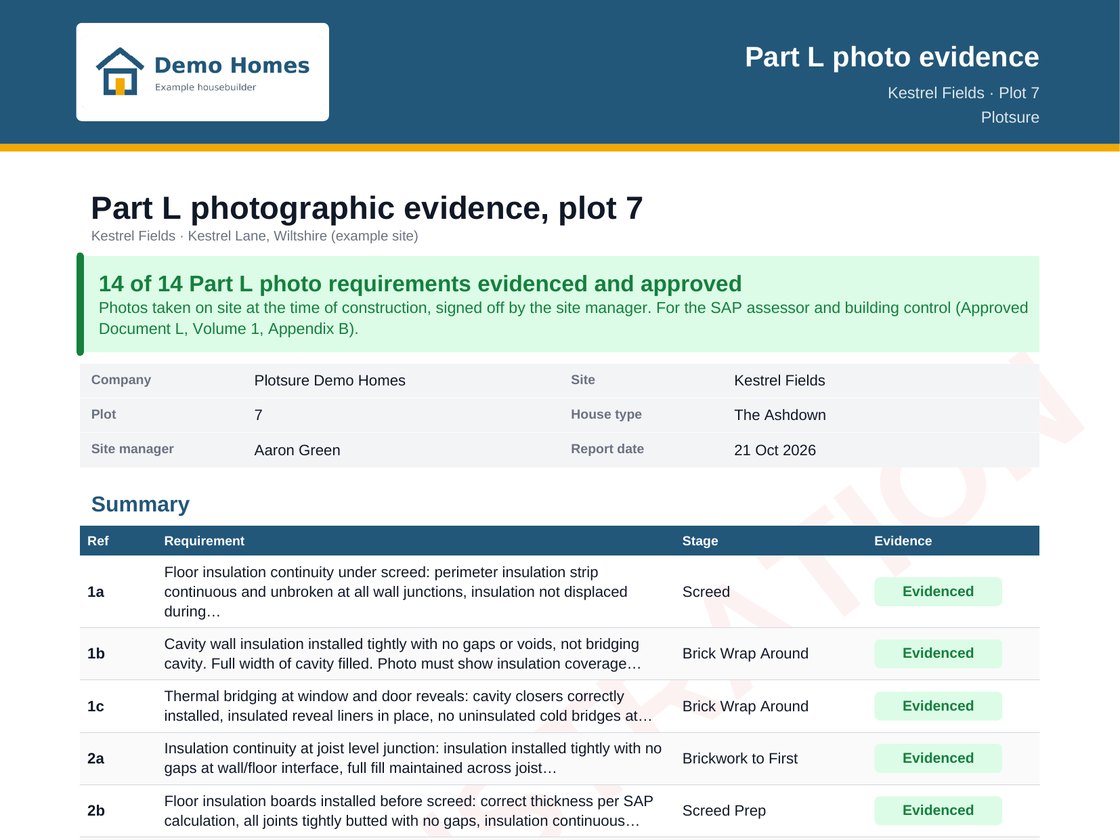Click the '1b' reference cell
The height and width of the screenshot is (840, 1120).
click(x=96, y=654)
